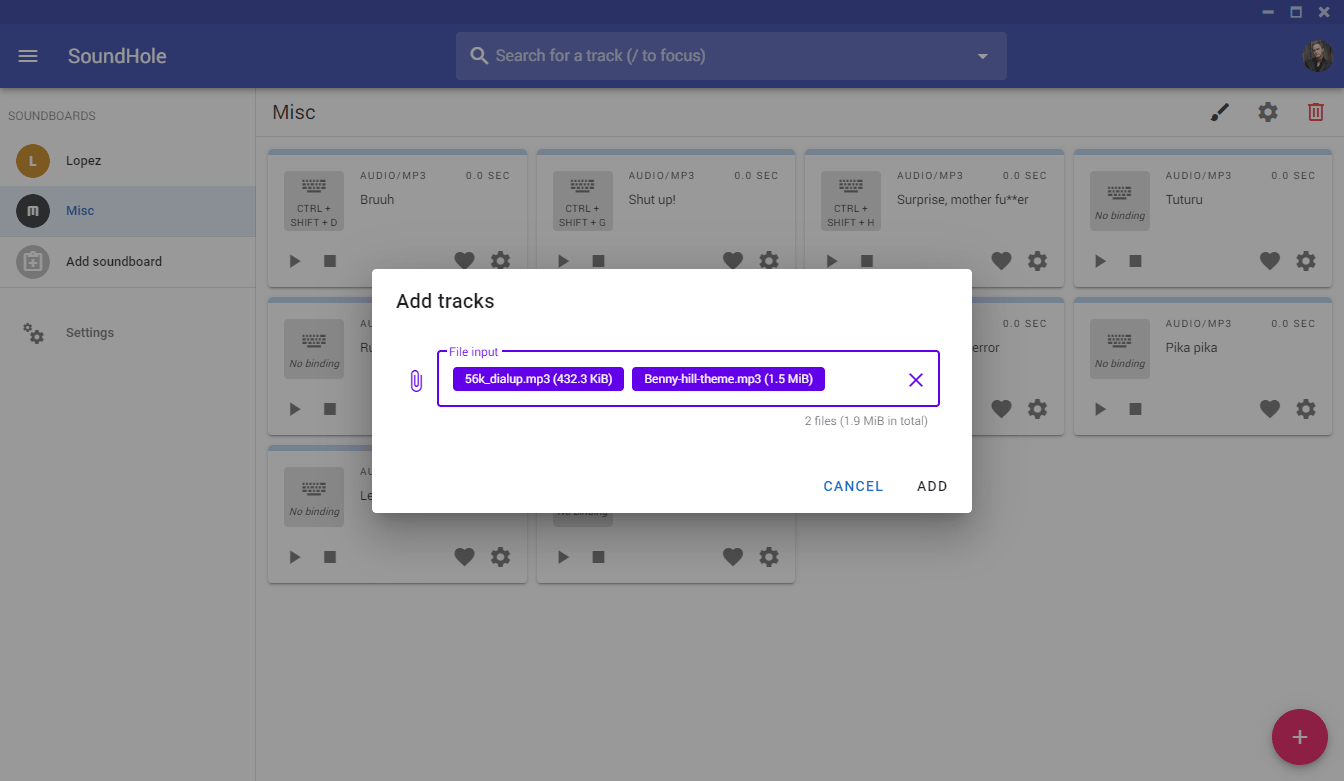This screenshot has height=781, width=1344.
Task: Click the paperclip attachment icon
Action: tap(416, 379)
